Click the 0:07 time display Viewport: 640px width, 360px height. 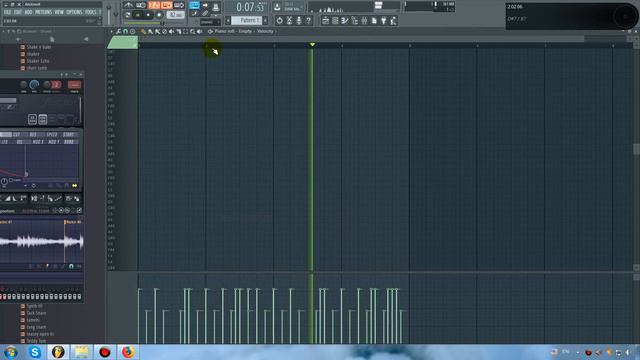point(250,7)
